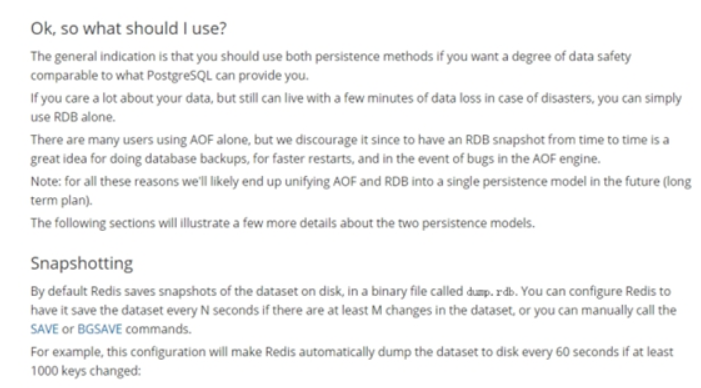Screen dimensions: 701x388
Task: Click the Snapshotting section heading
Action: tap(82, 263)
